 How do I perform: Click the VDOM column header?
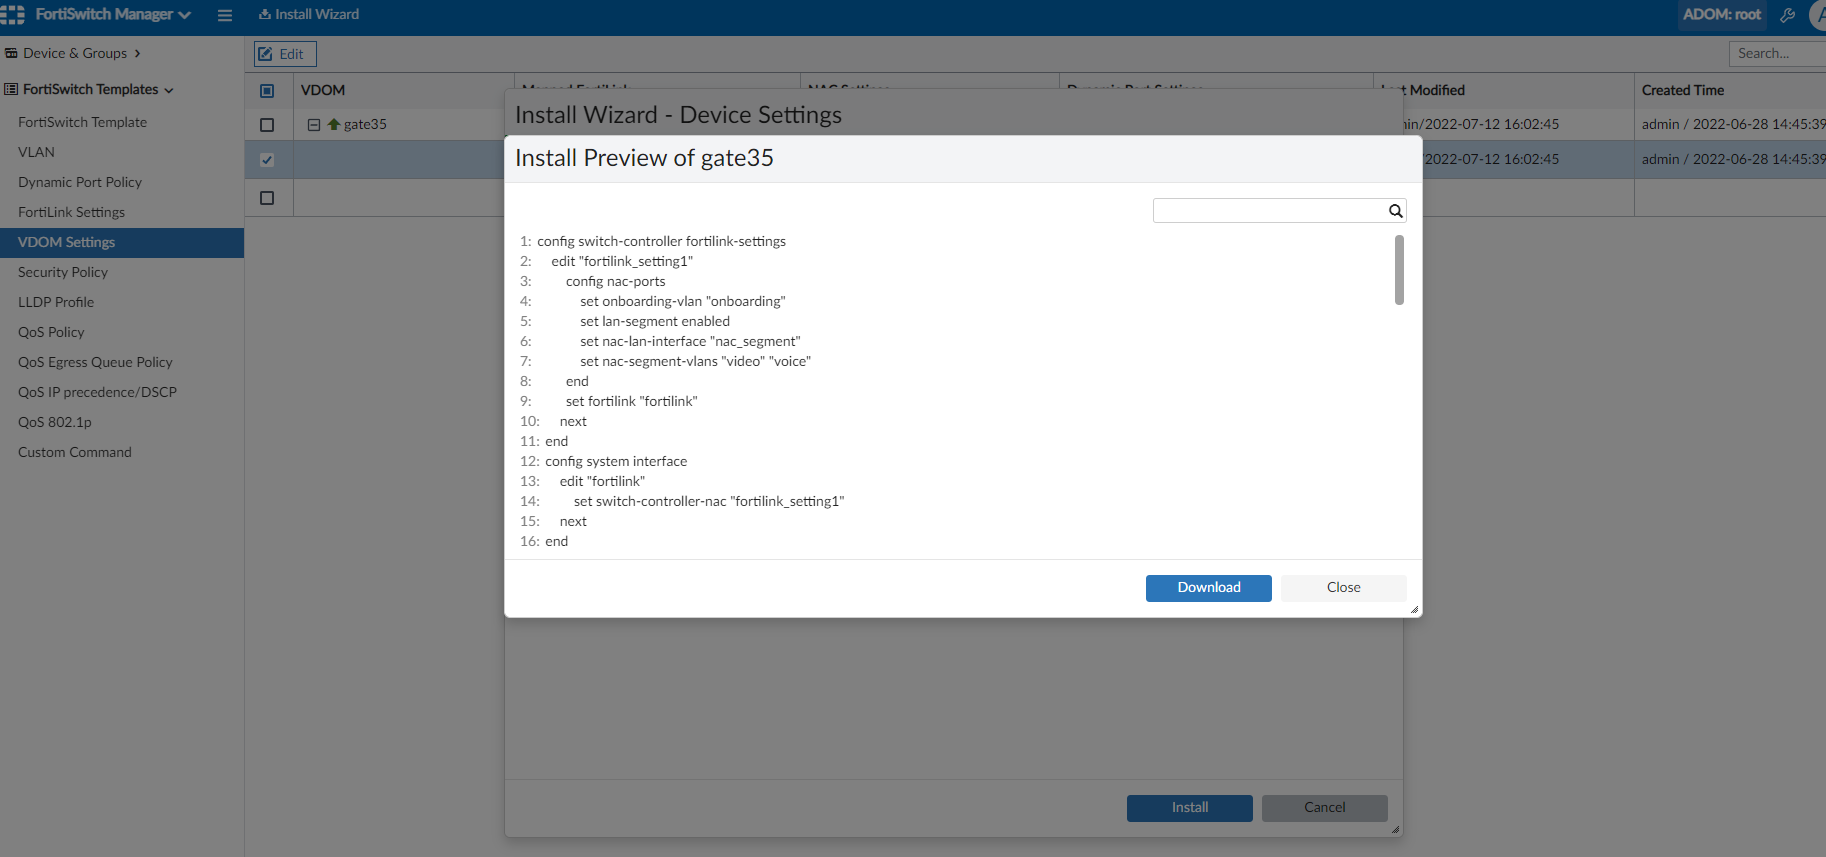tap(323, 90)
